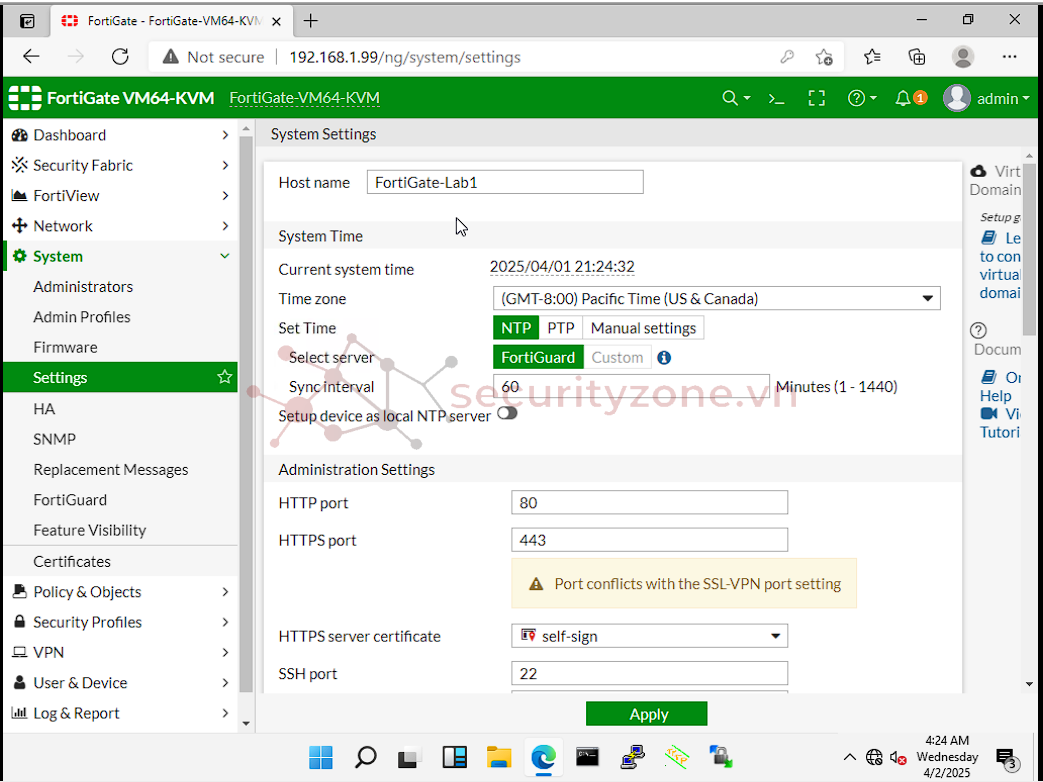Click the Host name input field
The width and height of the screenshot is (1043, 782).
coord(505,182)
